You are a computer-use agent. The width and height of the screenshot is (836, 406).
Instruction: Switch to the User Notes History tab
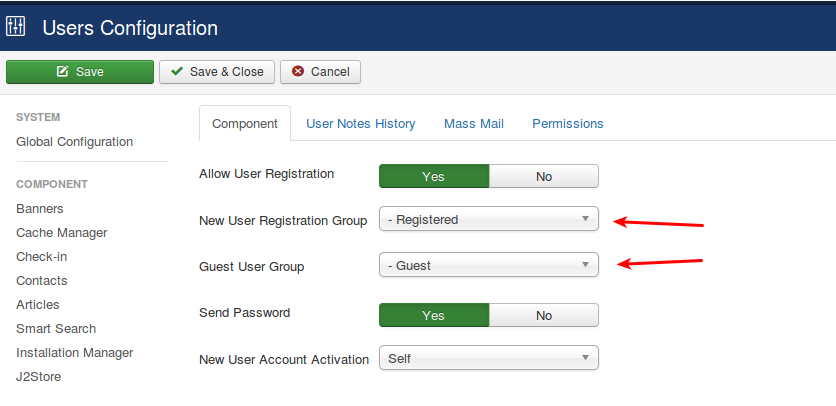(360, 124)
